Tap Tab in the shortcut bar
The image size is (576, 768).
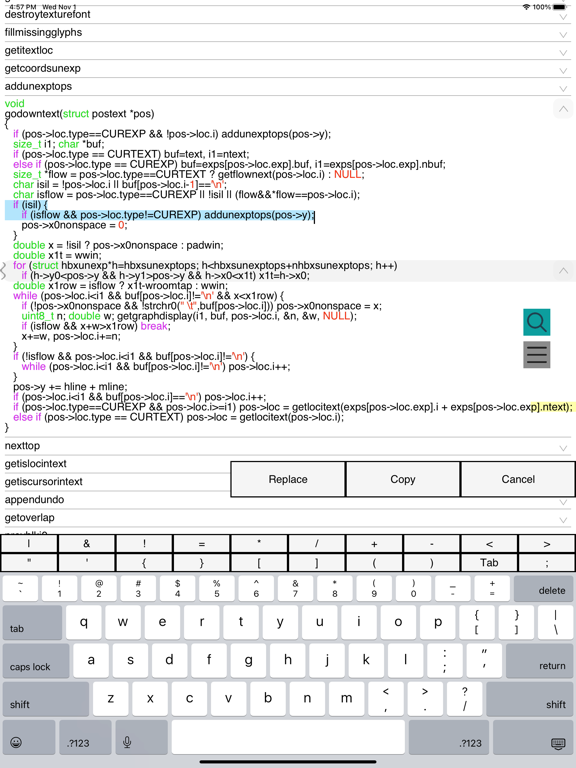(489, 562)
